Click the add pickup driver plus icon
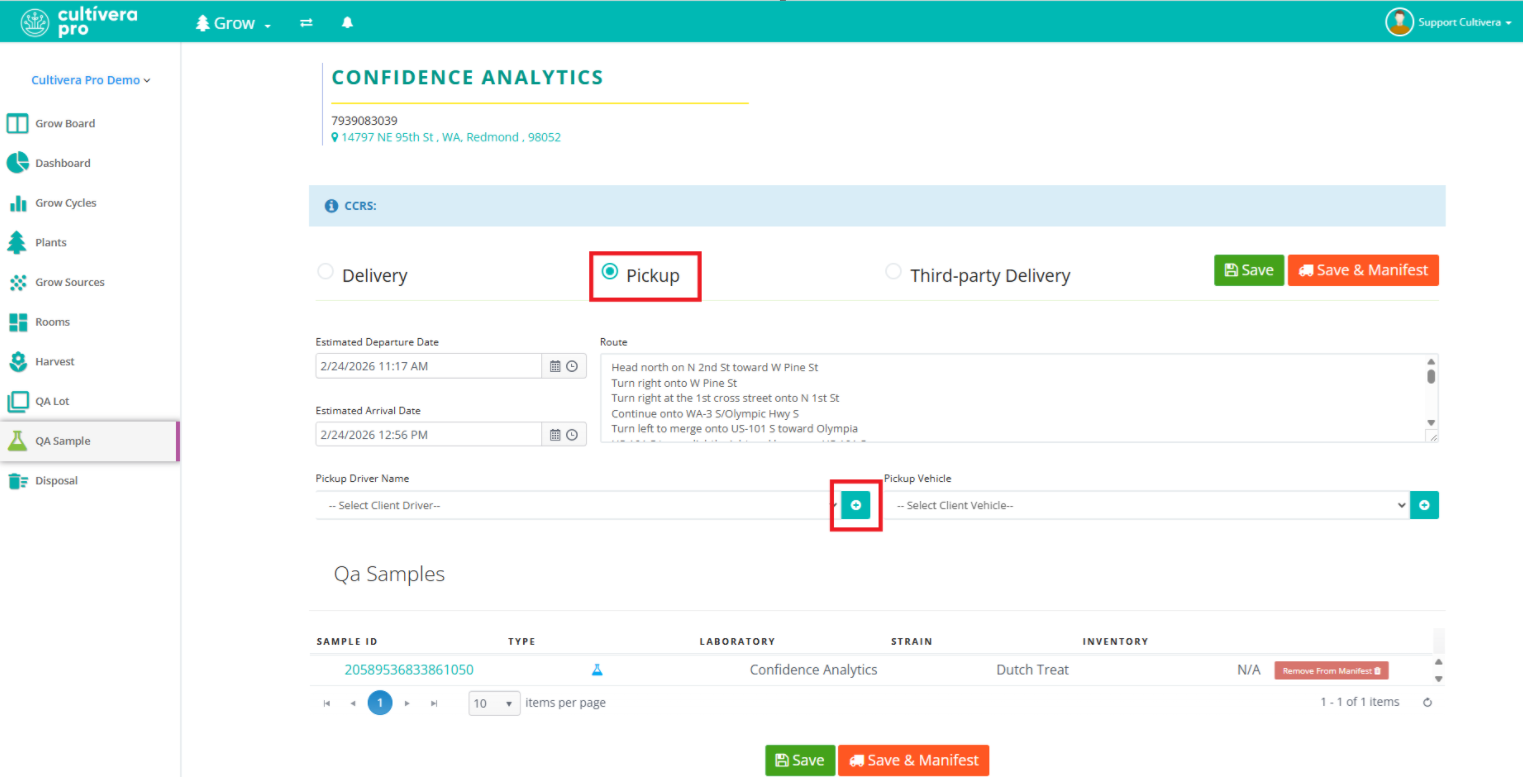 855,505
